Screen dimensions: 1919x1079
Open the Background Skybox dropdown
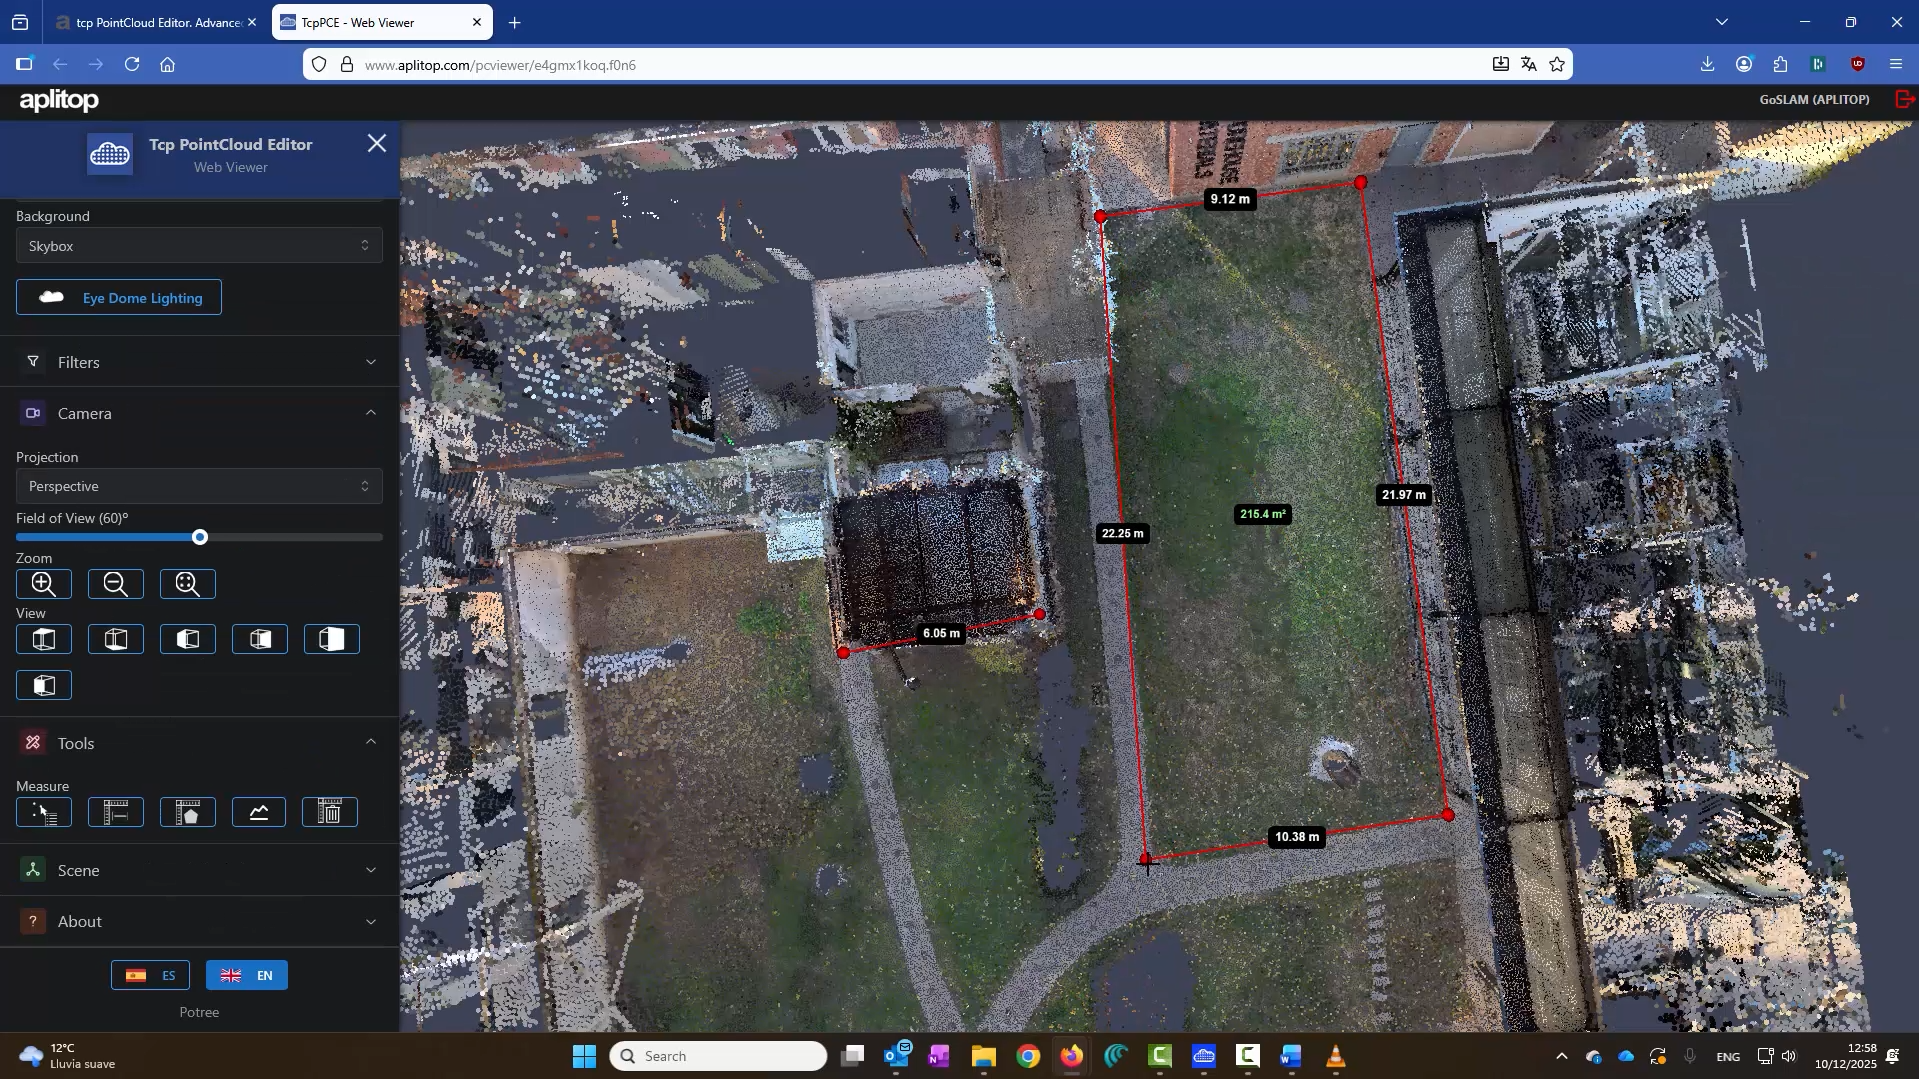tap(197, 245)
